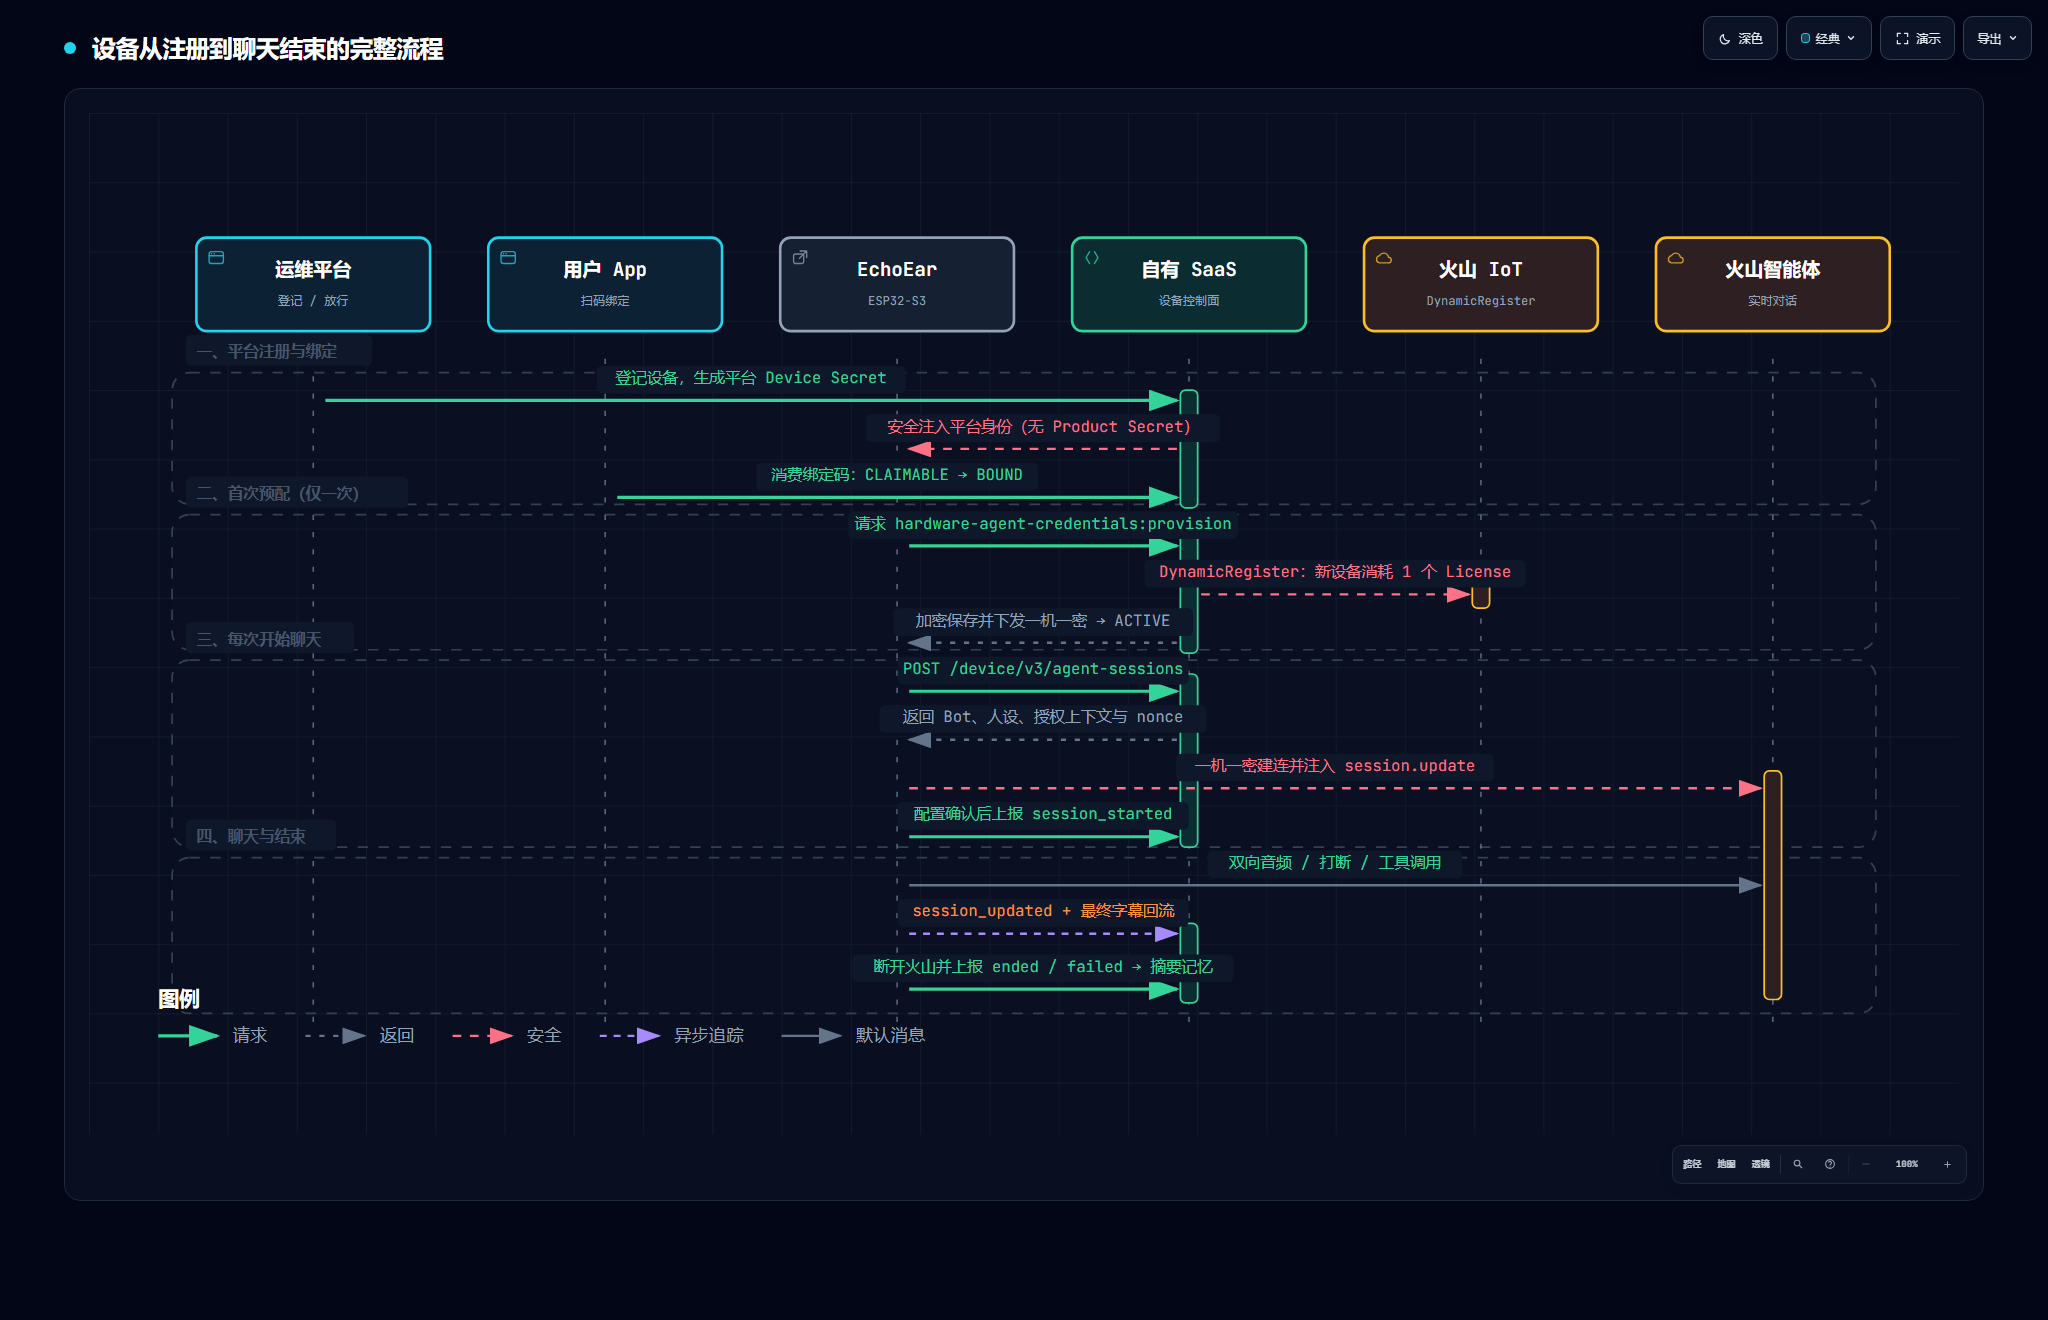Reset zoom via the 100% label
2048x1320 pixels.
point(1907,1164)
